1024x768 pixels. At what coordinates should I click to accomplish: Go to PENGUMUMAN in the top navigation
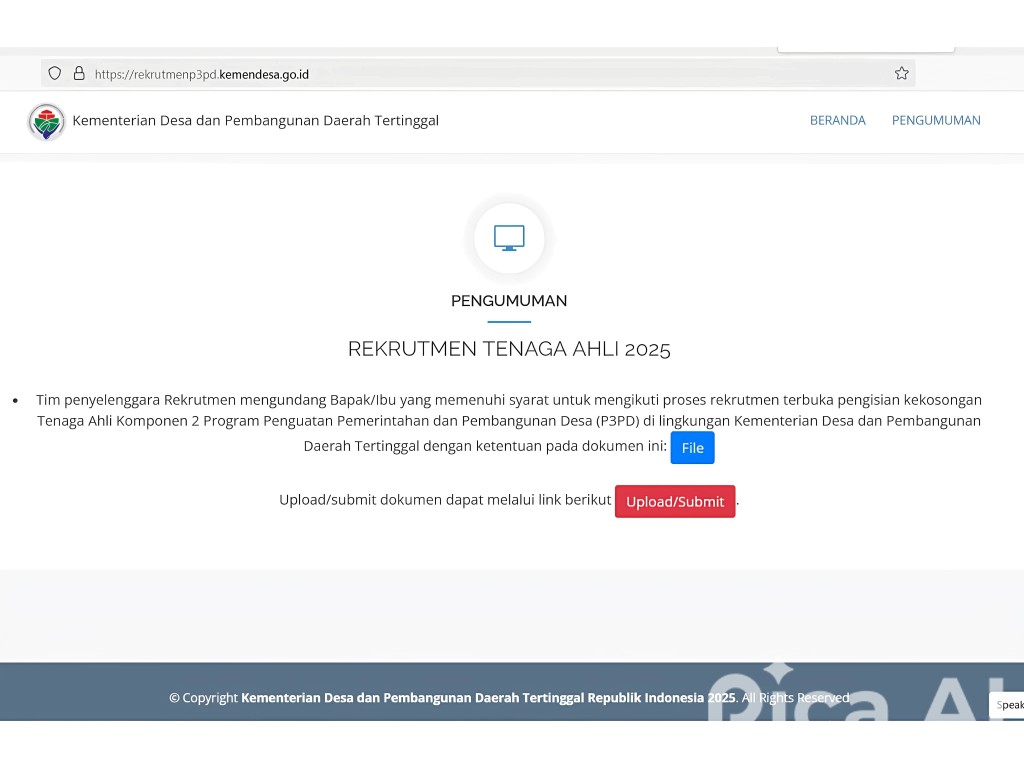pos(936,120)
